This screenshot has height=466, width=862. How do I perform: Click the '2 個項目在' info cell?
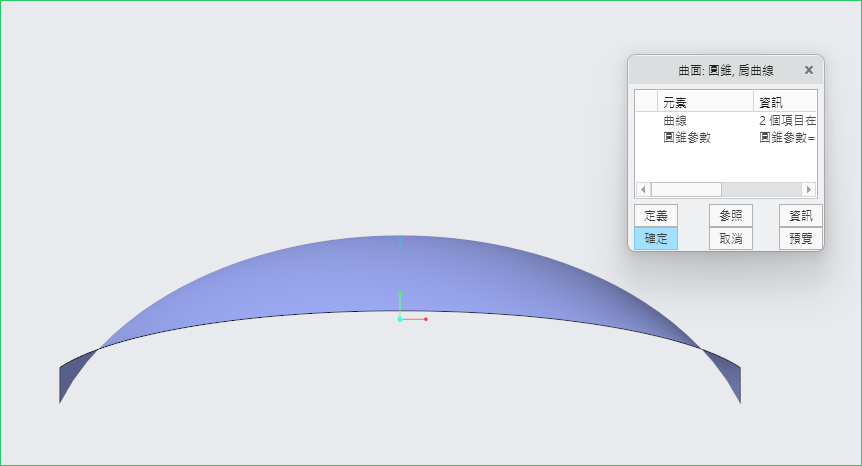(x=787, y=120)
